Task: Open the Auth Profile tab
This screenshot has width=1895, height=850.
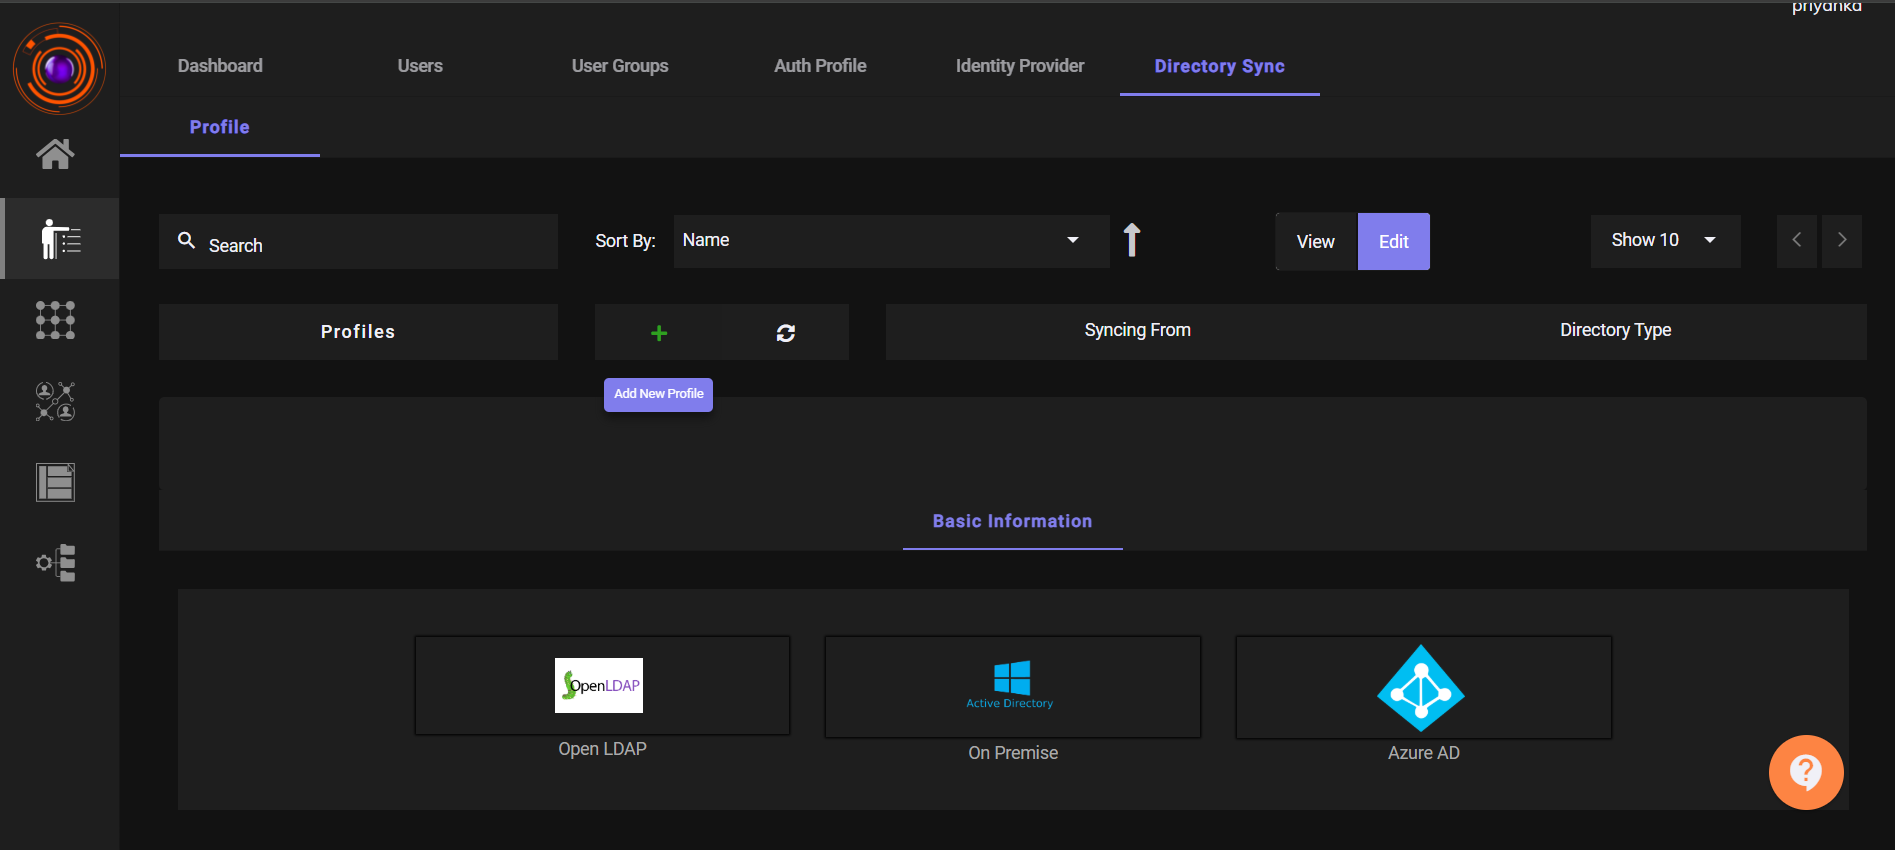Action: coord(820,66)
